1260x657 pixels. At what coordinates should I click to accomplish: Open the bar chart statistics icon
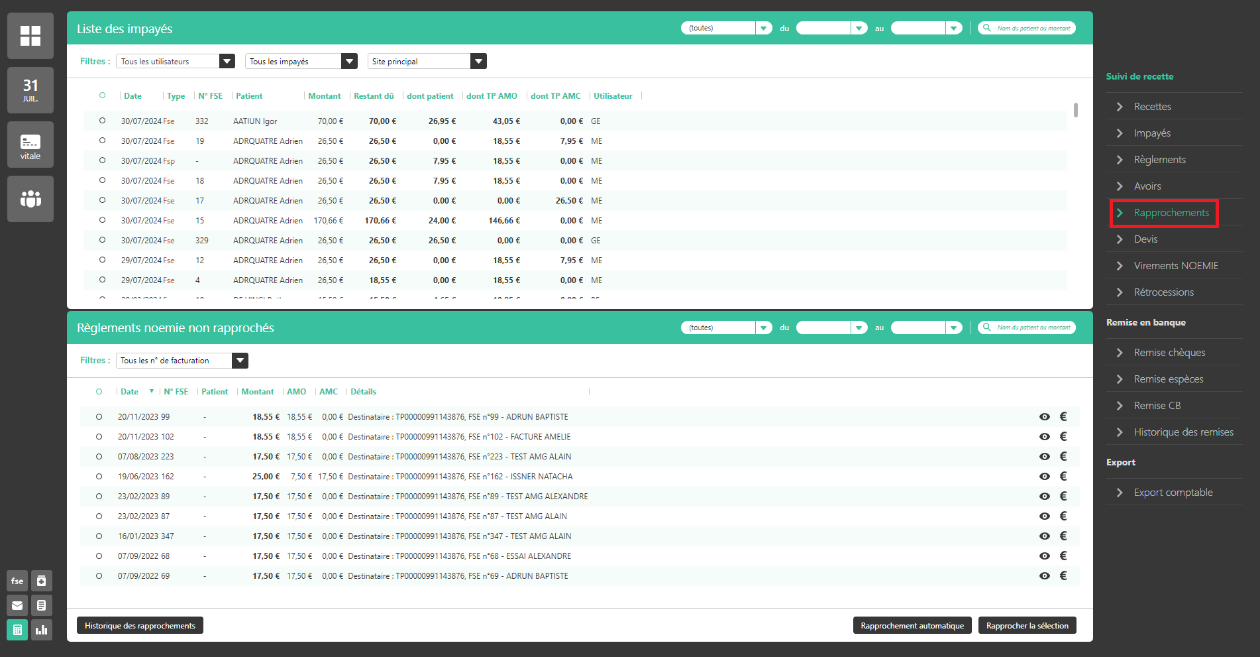(41, 630)
